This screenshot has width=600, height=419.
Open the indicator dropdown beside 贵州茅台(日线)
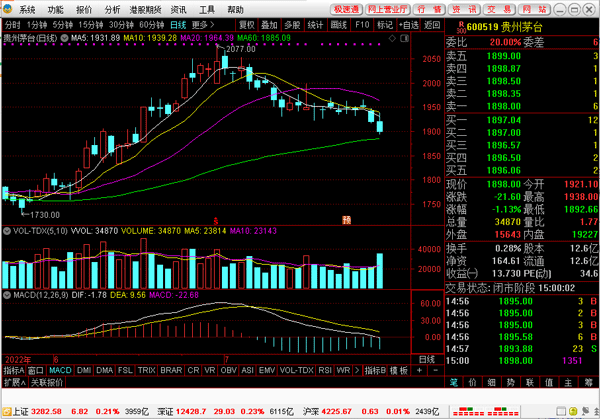coord(64,38)
